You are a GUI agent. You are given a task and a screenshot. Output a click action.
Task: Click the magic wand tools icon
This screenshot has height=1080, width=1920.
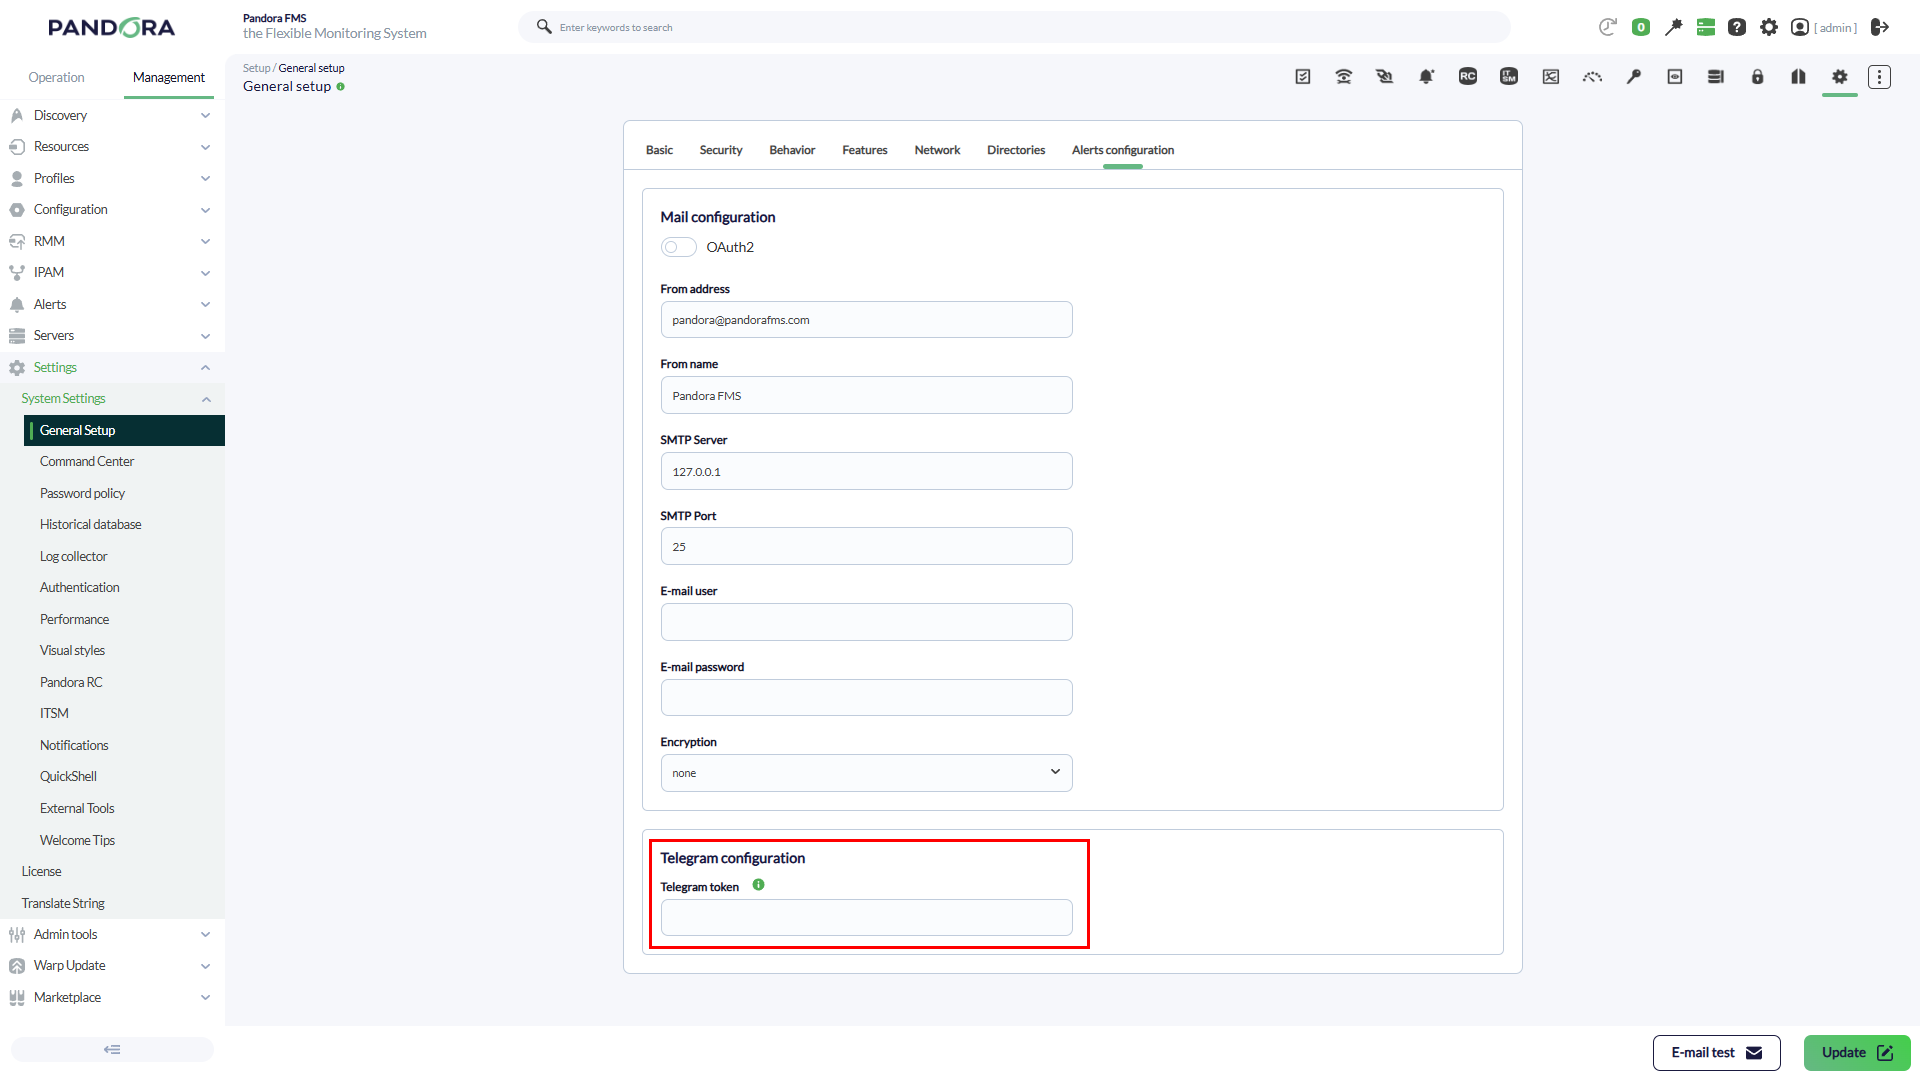coord(1673,27)
